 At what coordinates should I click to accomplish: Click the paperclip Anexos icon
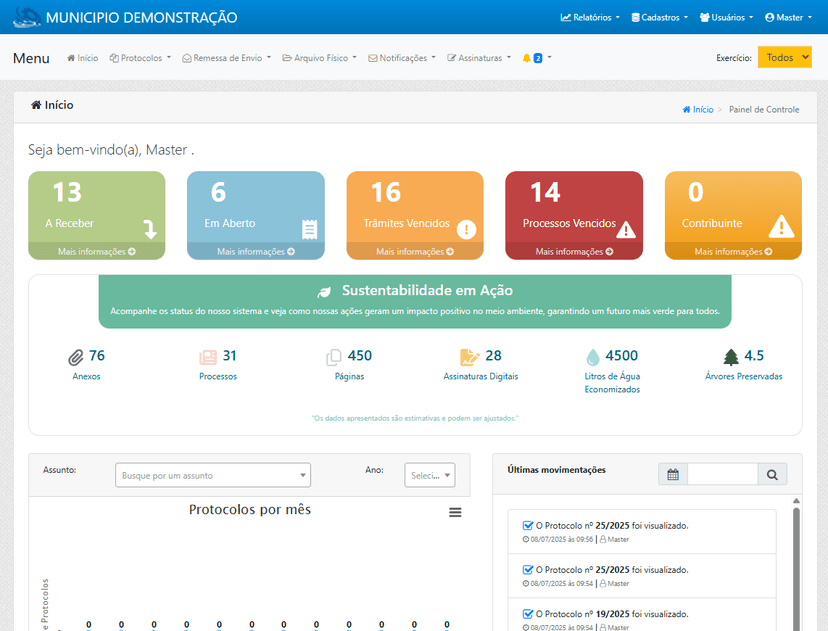point(76,357)
